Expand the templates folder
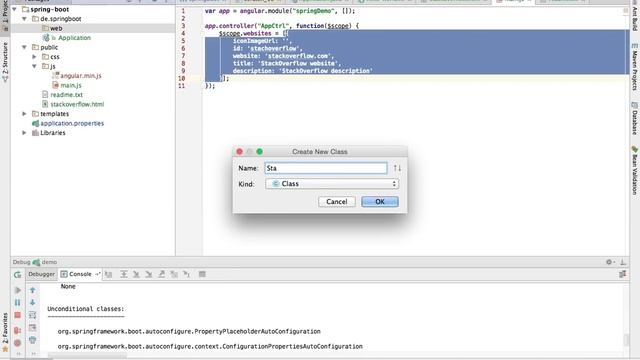 24,114
